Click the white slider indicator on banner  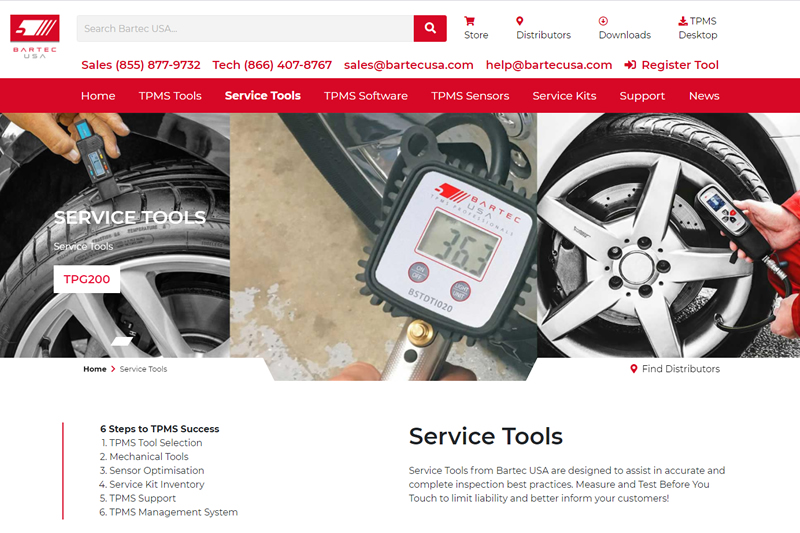point(122,341)
